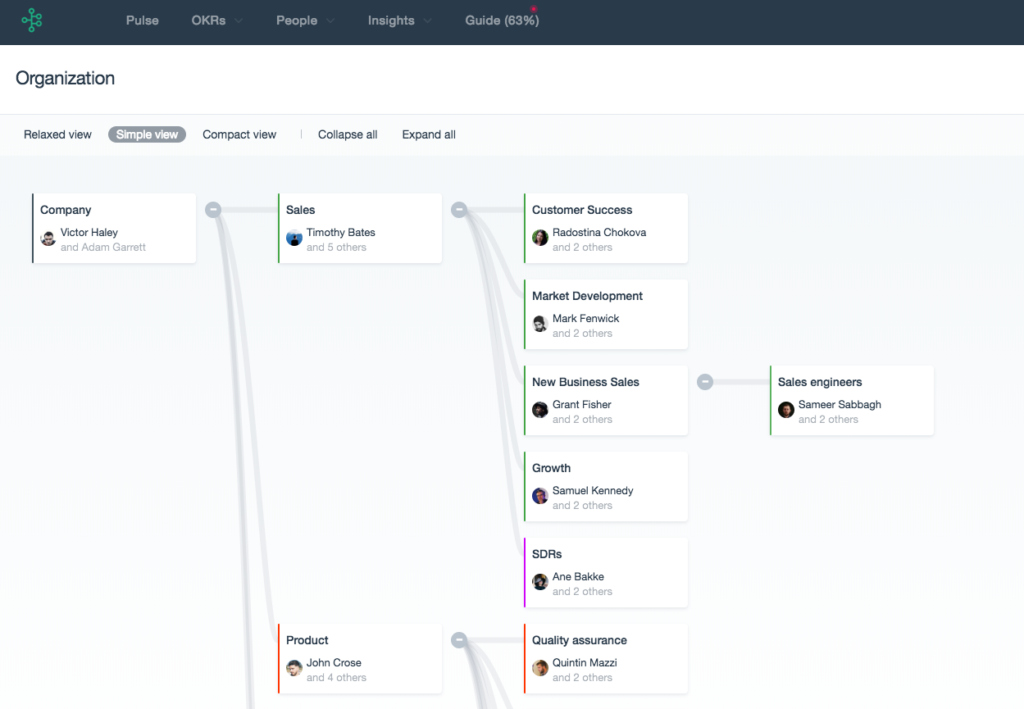Open the People dropdown chevron
The width and height of the screenshot is (1024, 709).
(x=330, y=21)
